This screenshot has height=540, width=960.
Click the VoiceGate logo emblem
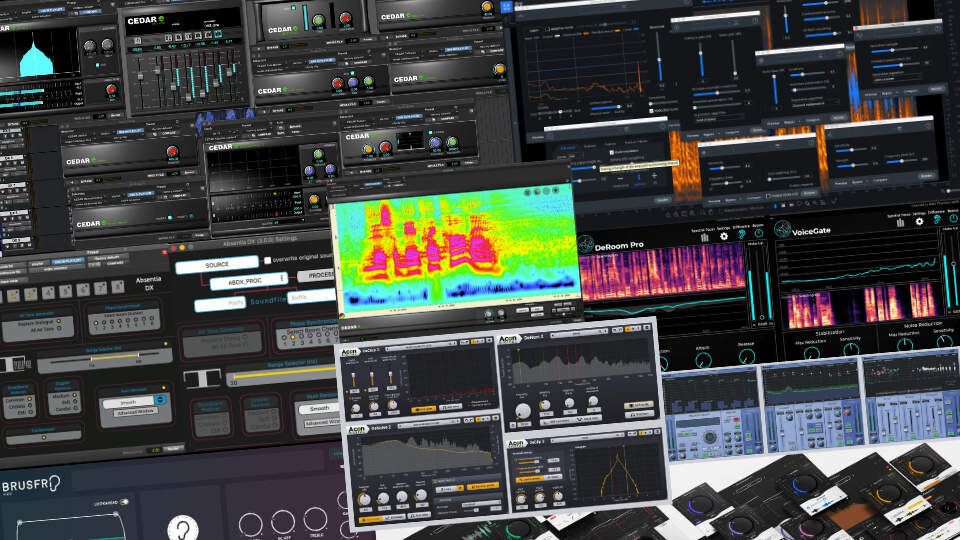(782, 229)
